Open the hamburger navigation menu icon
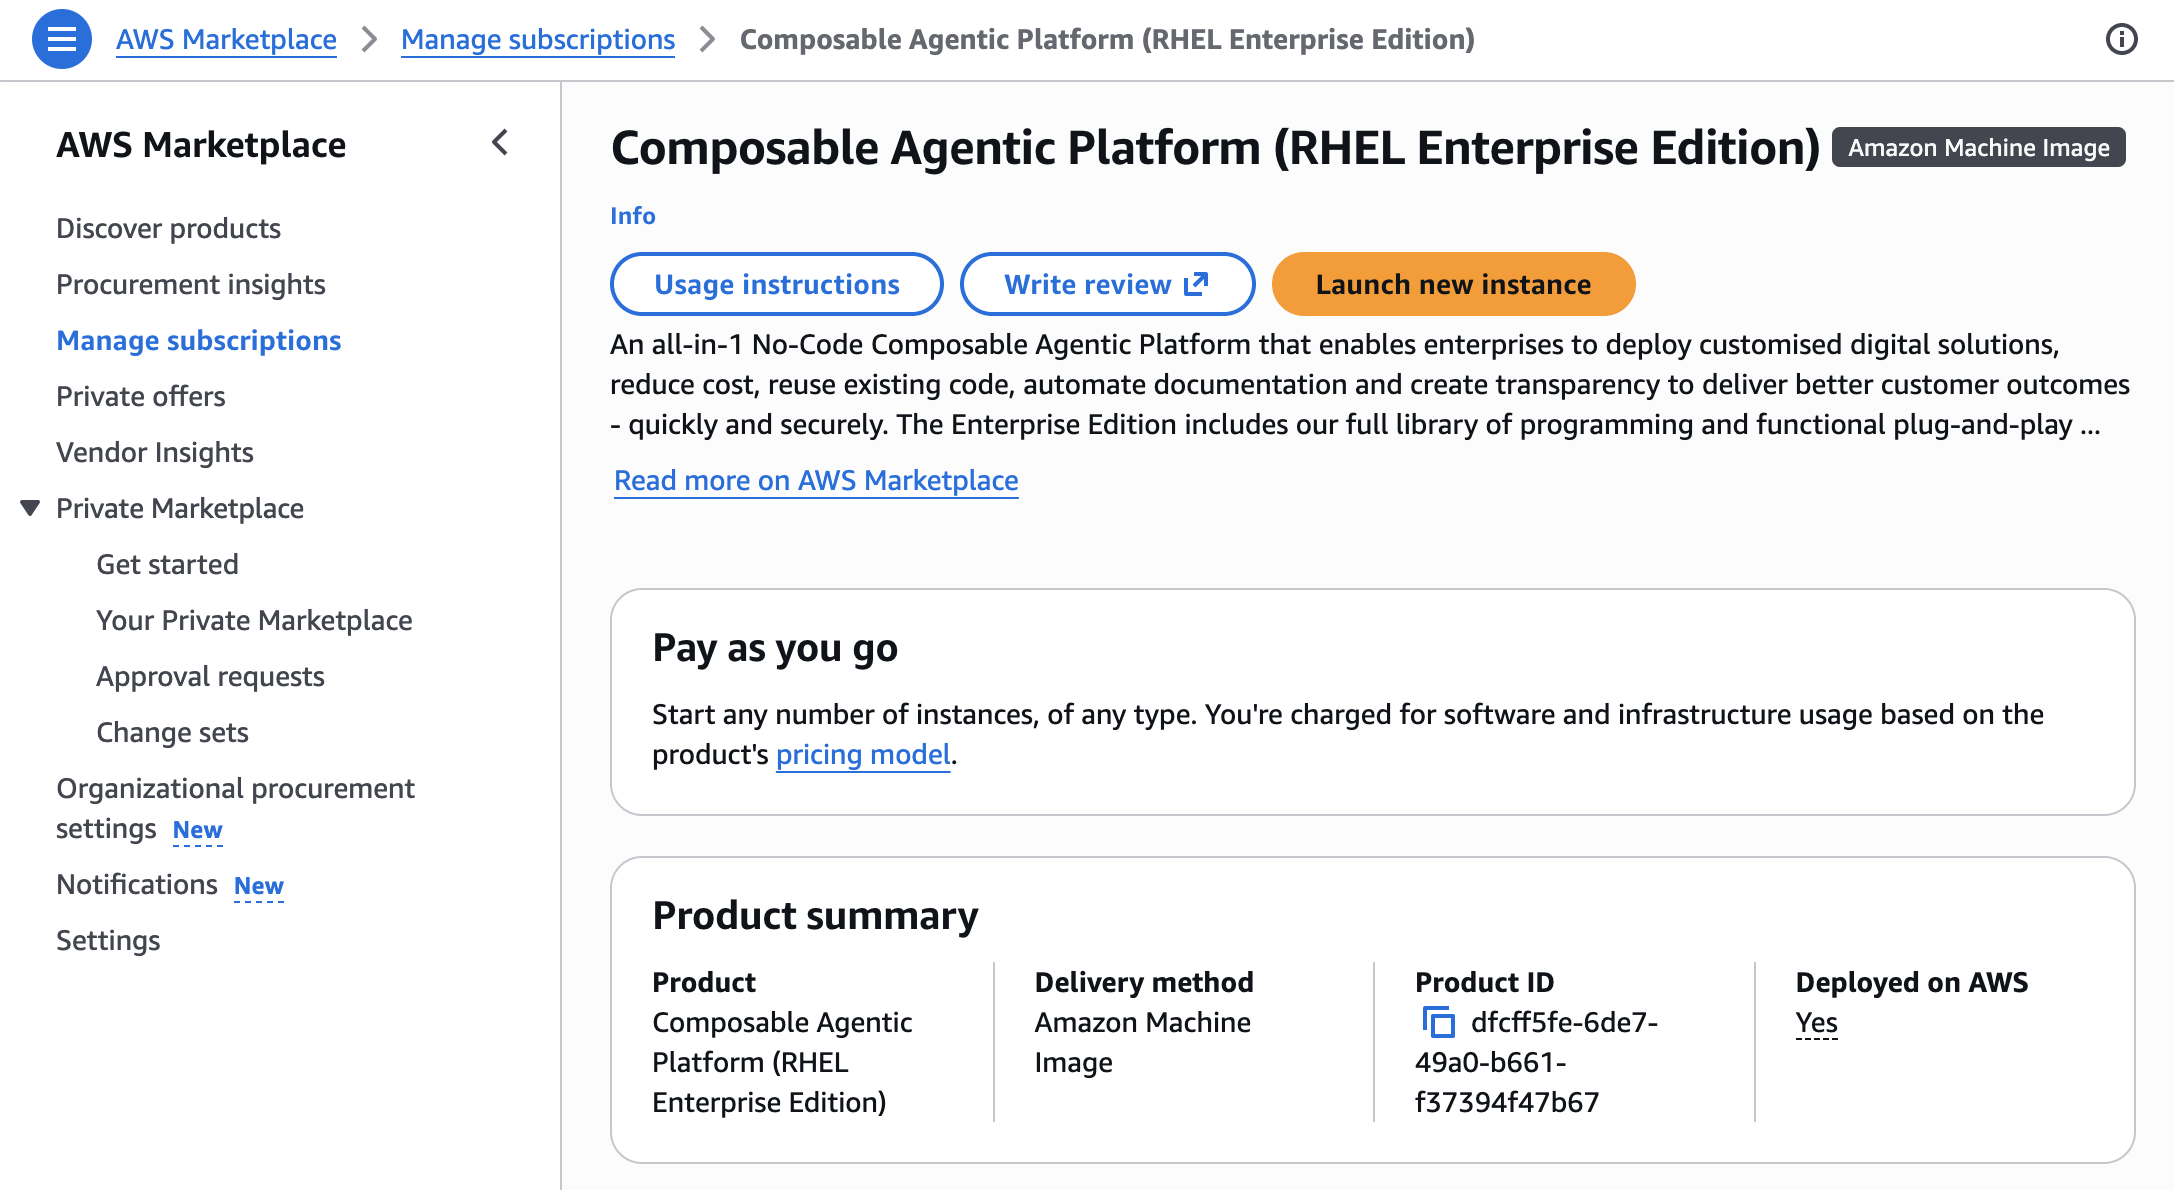Image resolution: width=2174 pixels, height=1190 pixels. (62, 39)
